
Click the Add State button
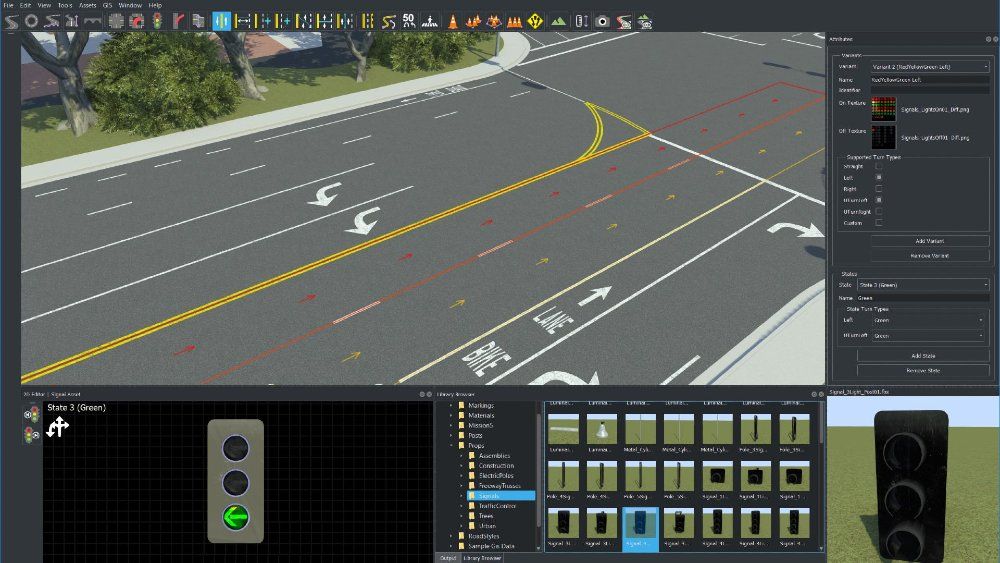[923, 356]
